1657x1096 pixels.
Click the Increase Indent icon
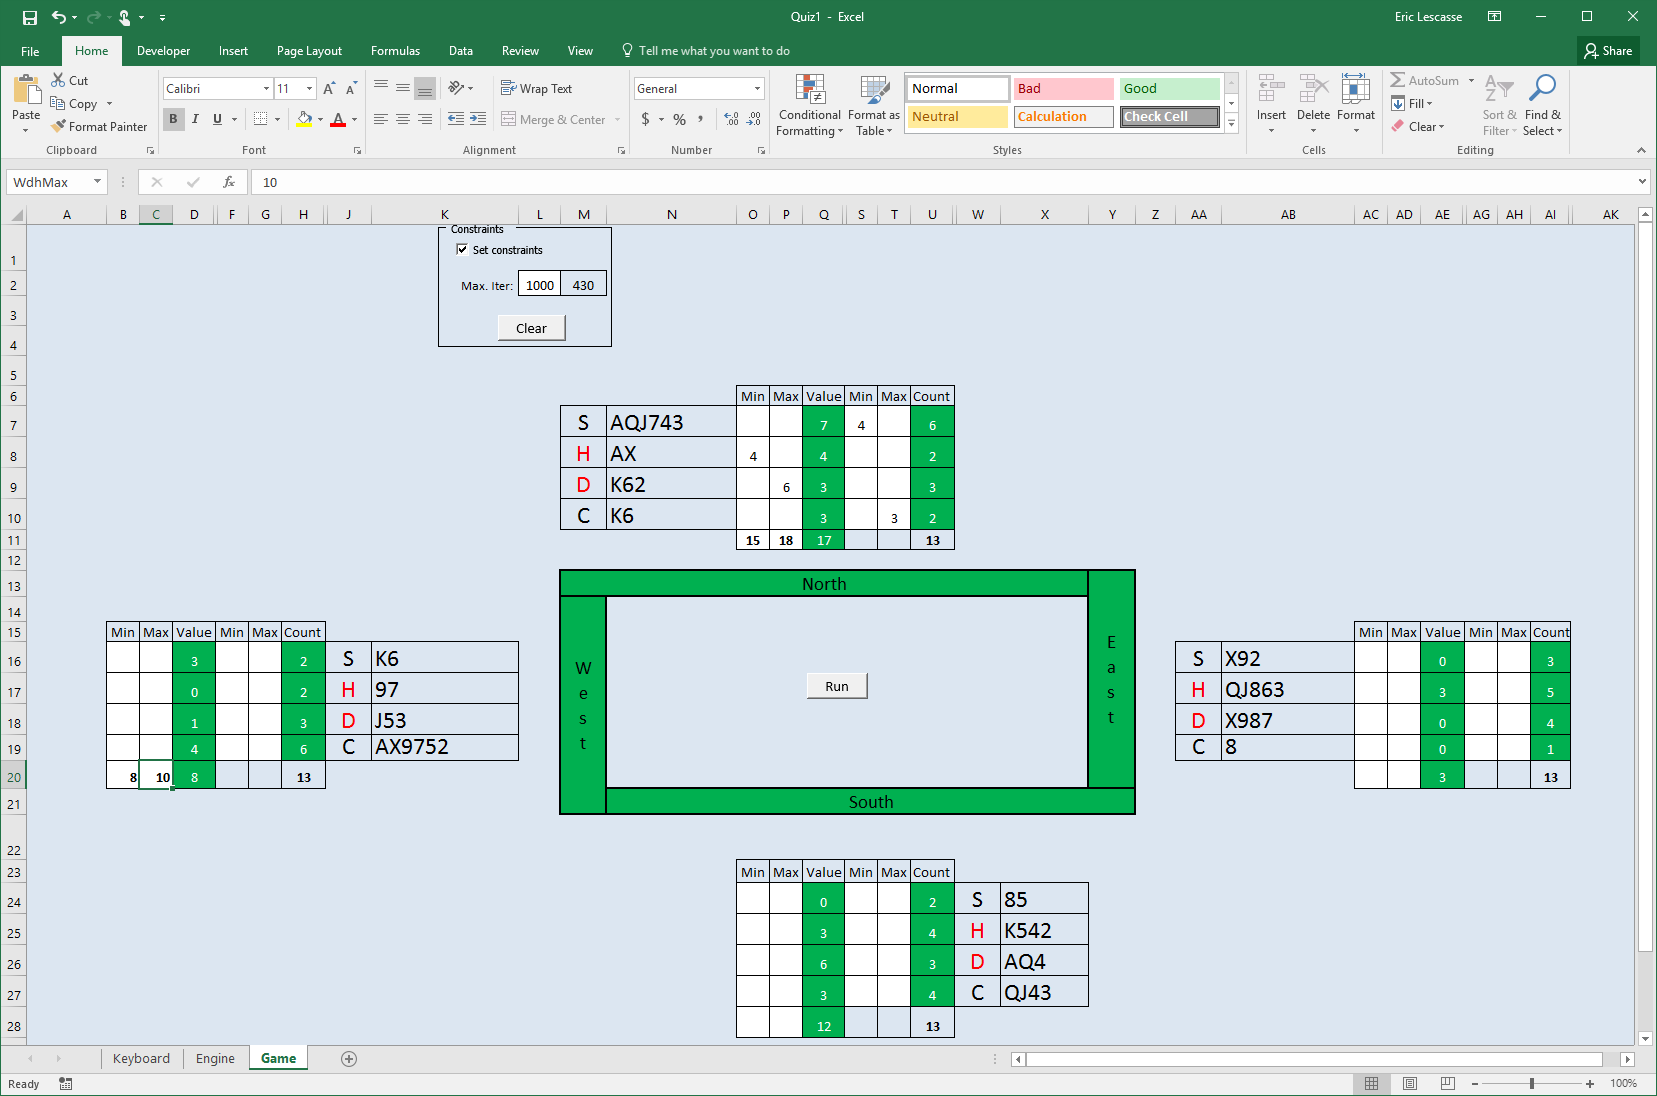(x=478, y=119)
